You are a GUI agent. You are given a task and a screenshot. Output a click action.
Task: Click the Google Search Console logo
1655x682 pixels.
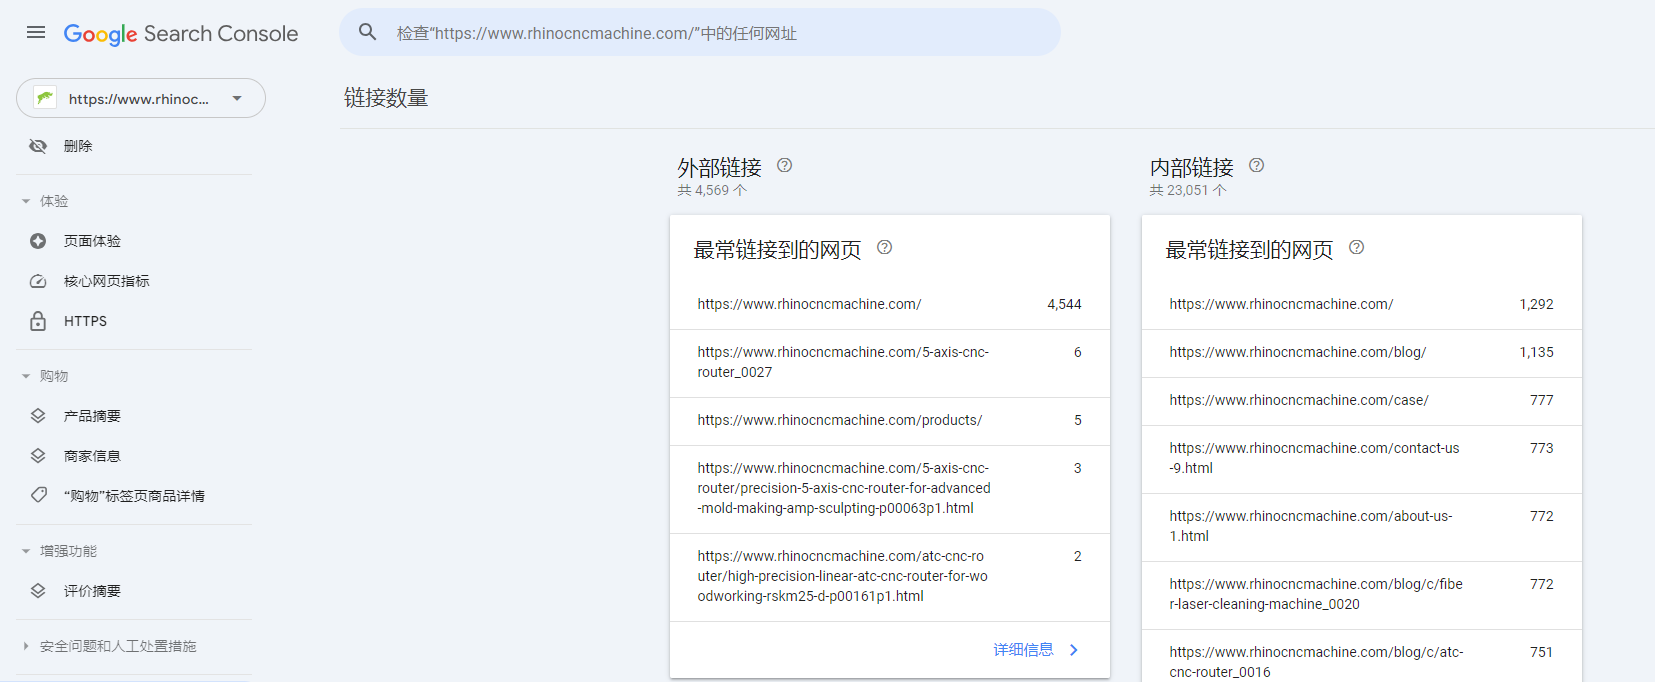coord(181,34)
